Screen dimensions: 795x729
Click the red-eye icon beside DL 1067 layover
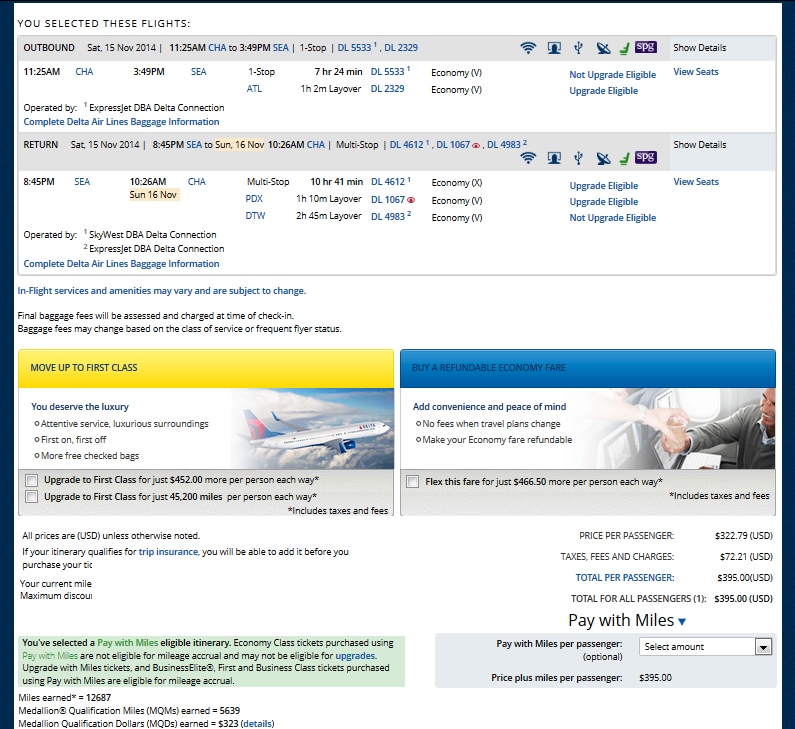click(411, 201)
